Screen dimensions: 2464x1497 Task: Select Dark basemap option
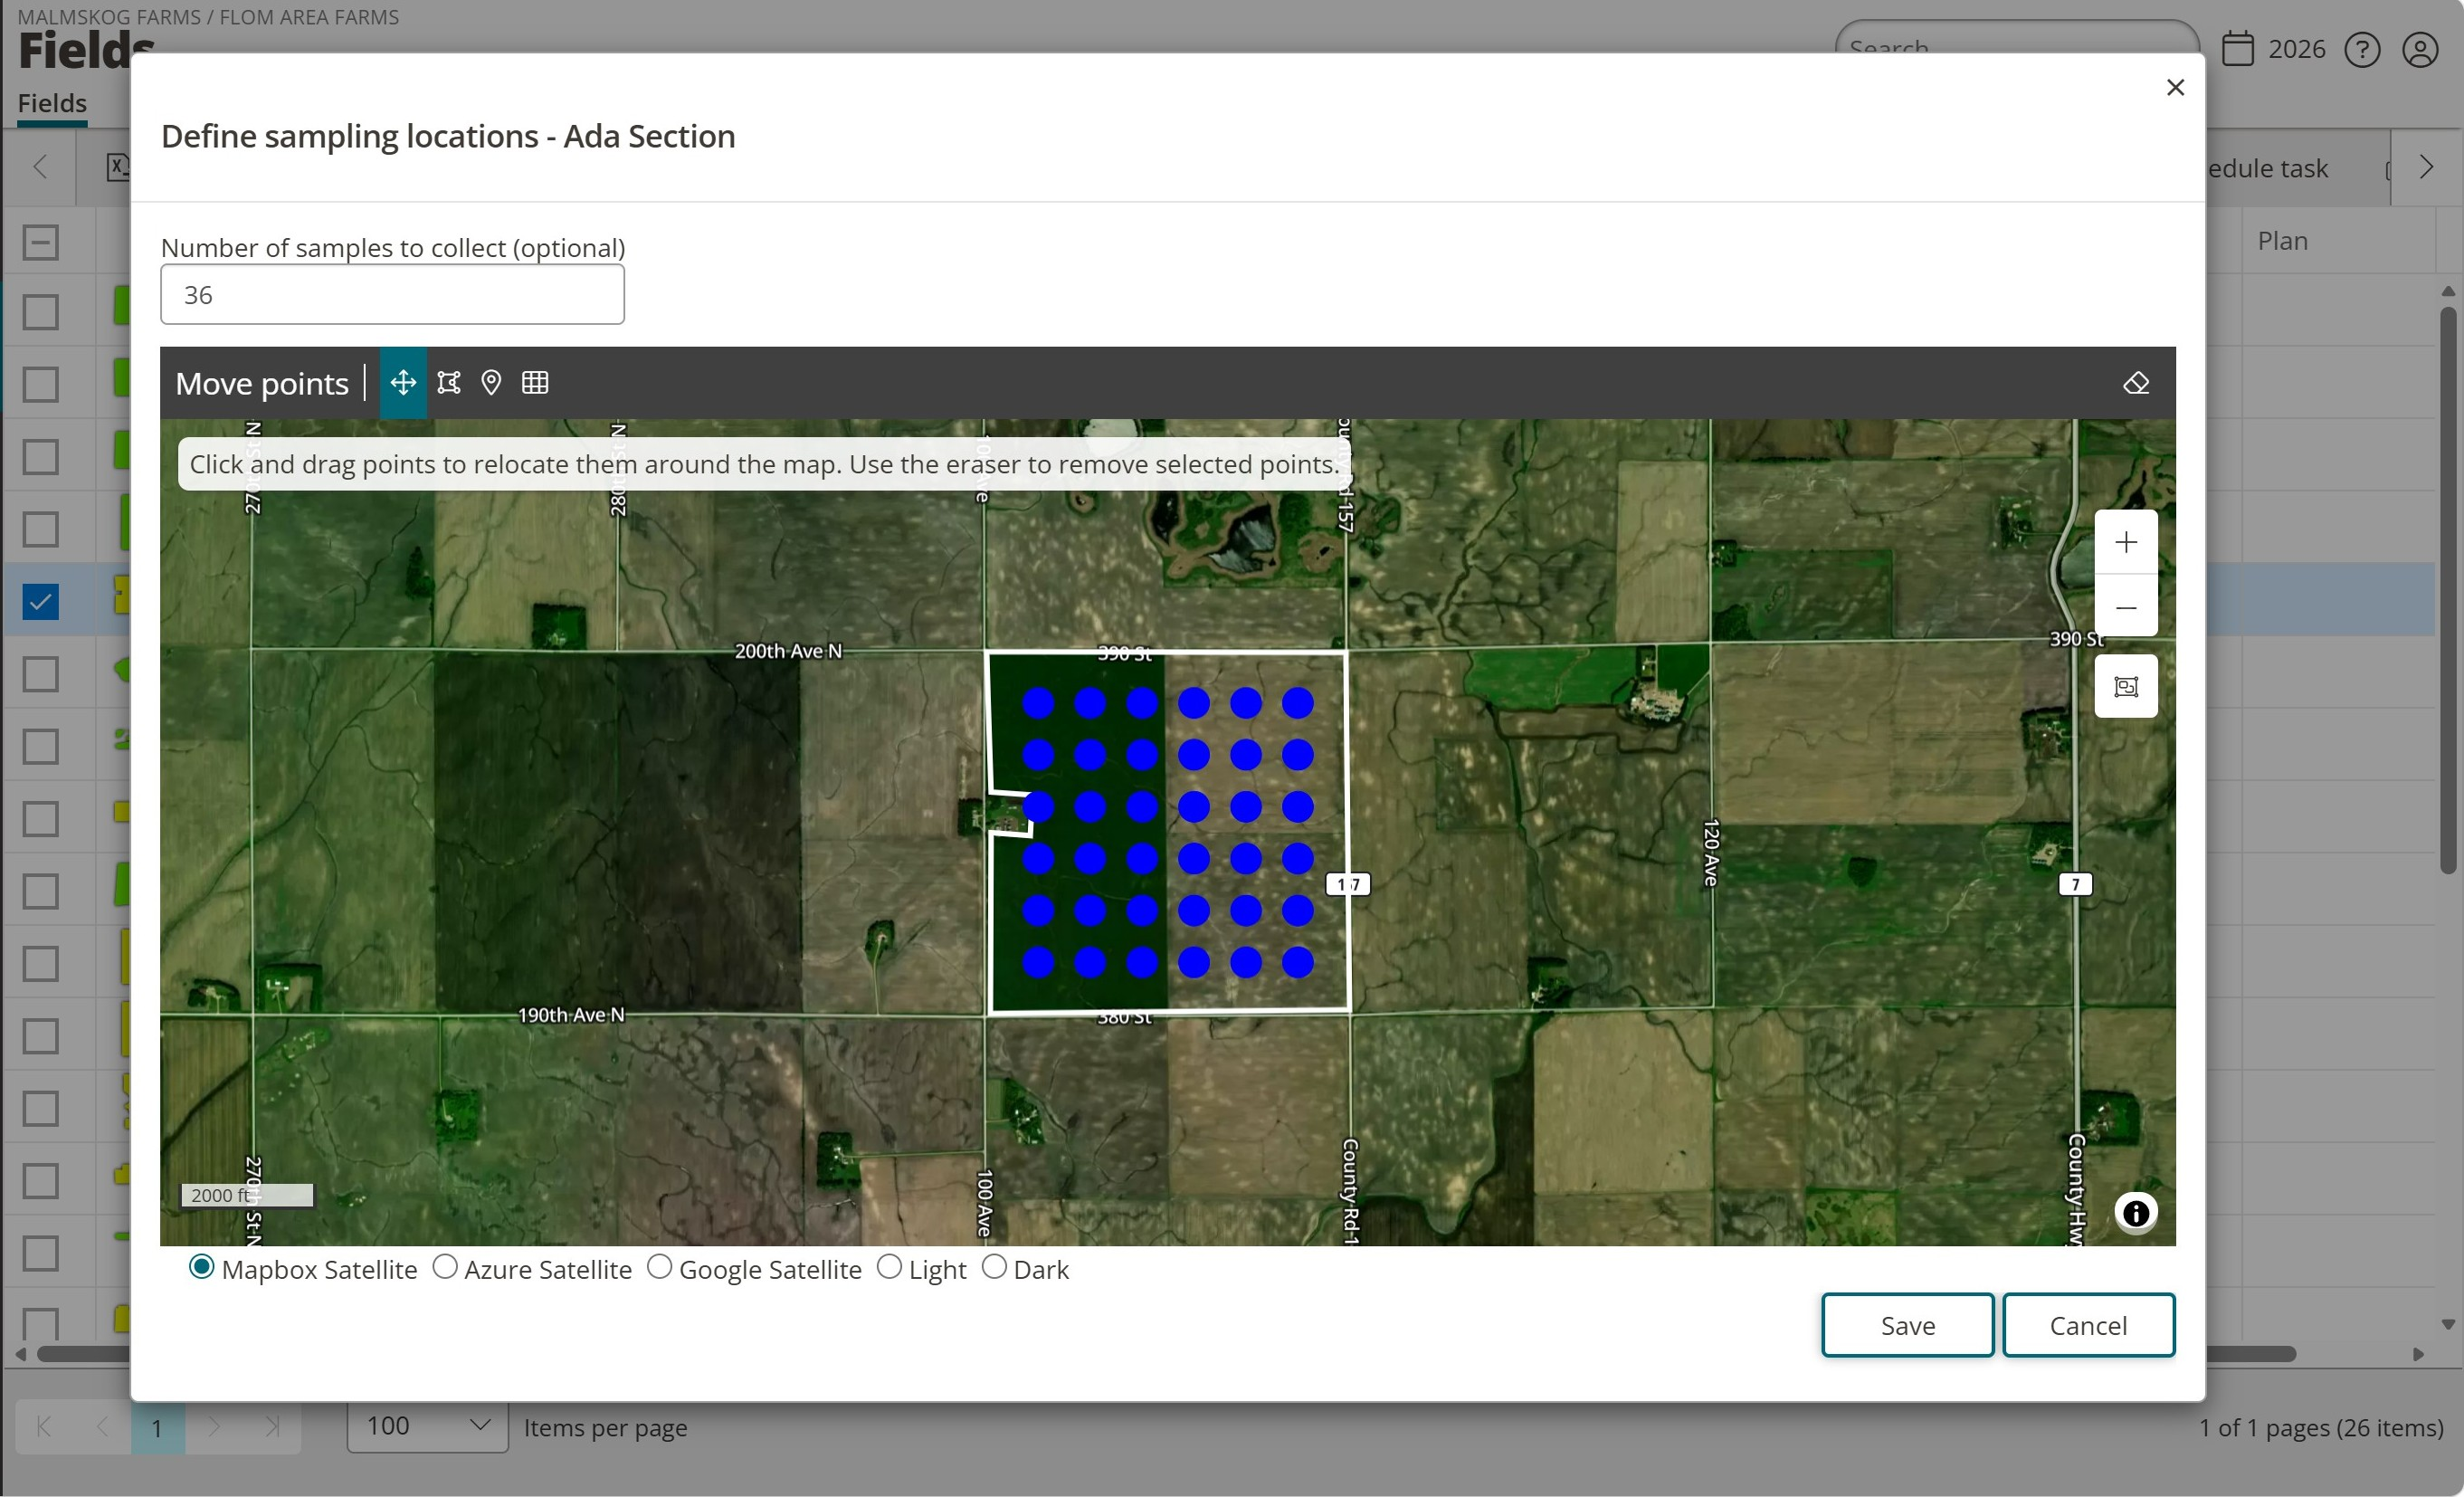point(994,1268)
